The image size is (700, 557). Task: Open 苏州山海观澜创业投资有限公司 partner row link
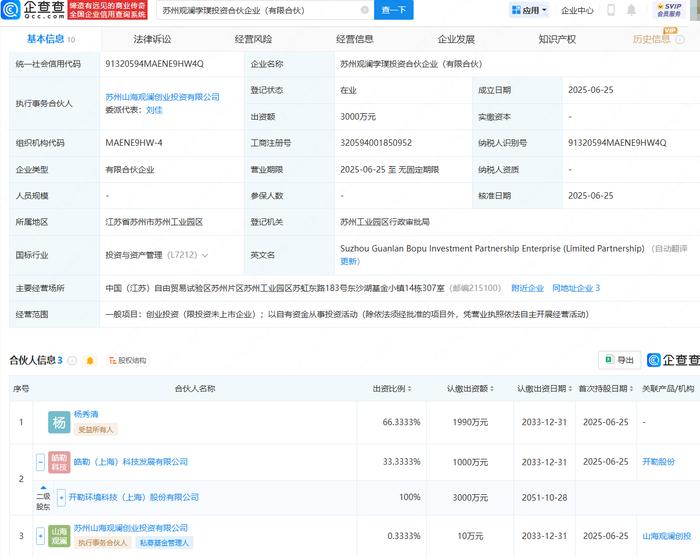coord(130,528)
